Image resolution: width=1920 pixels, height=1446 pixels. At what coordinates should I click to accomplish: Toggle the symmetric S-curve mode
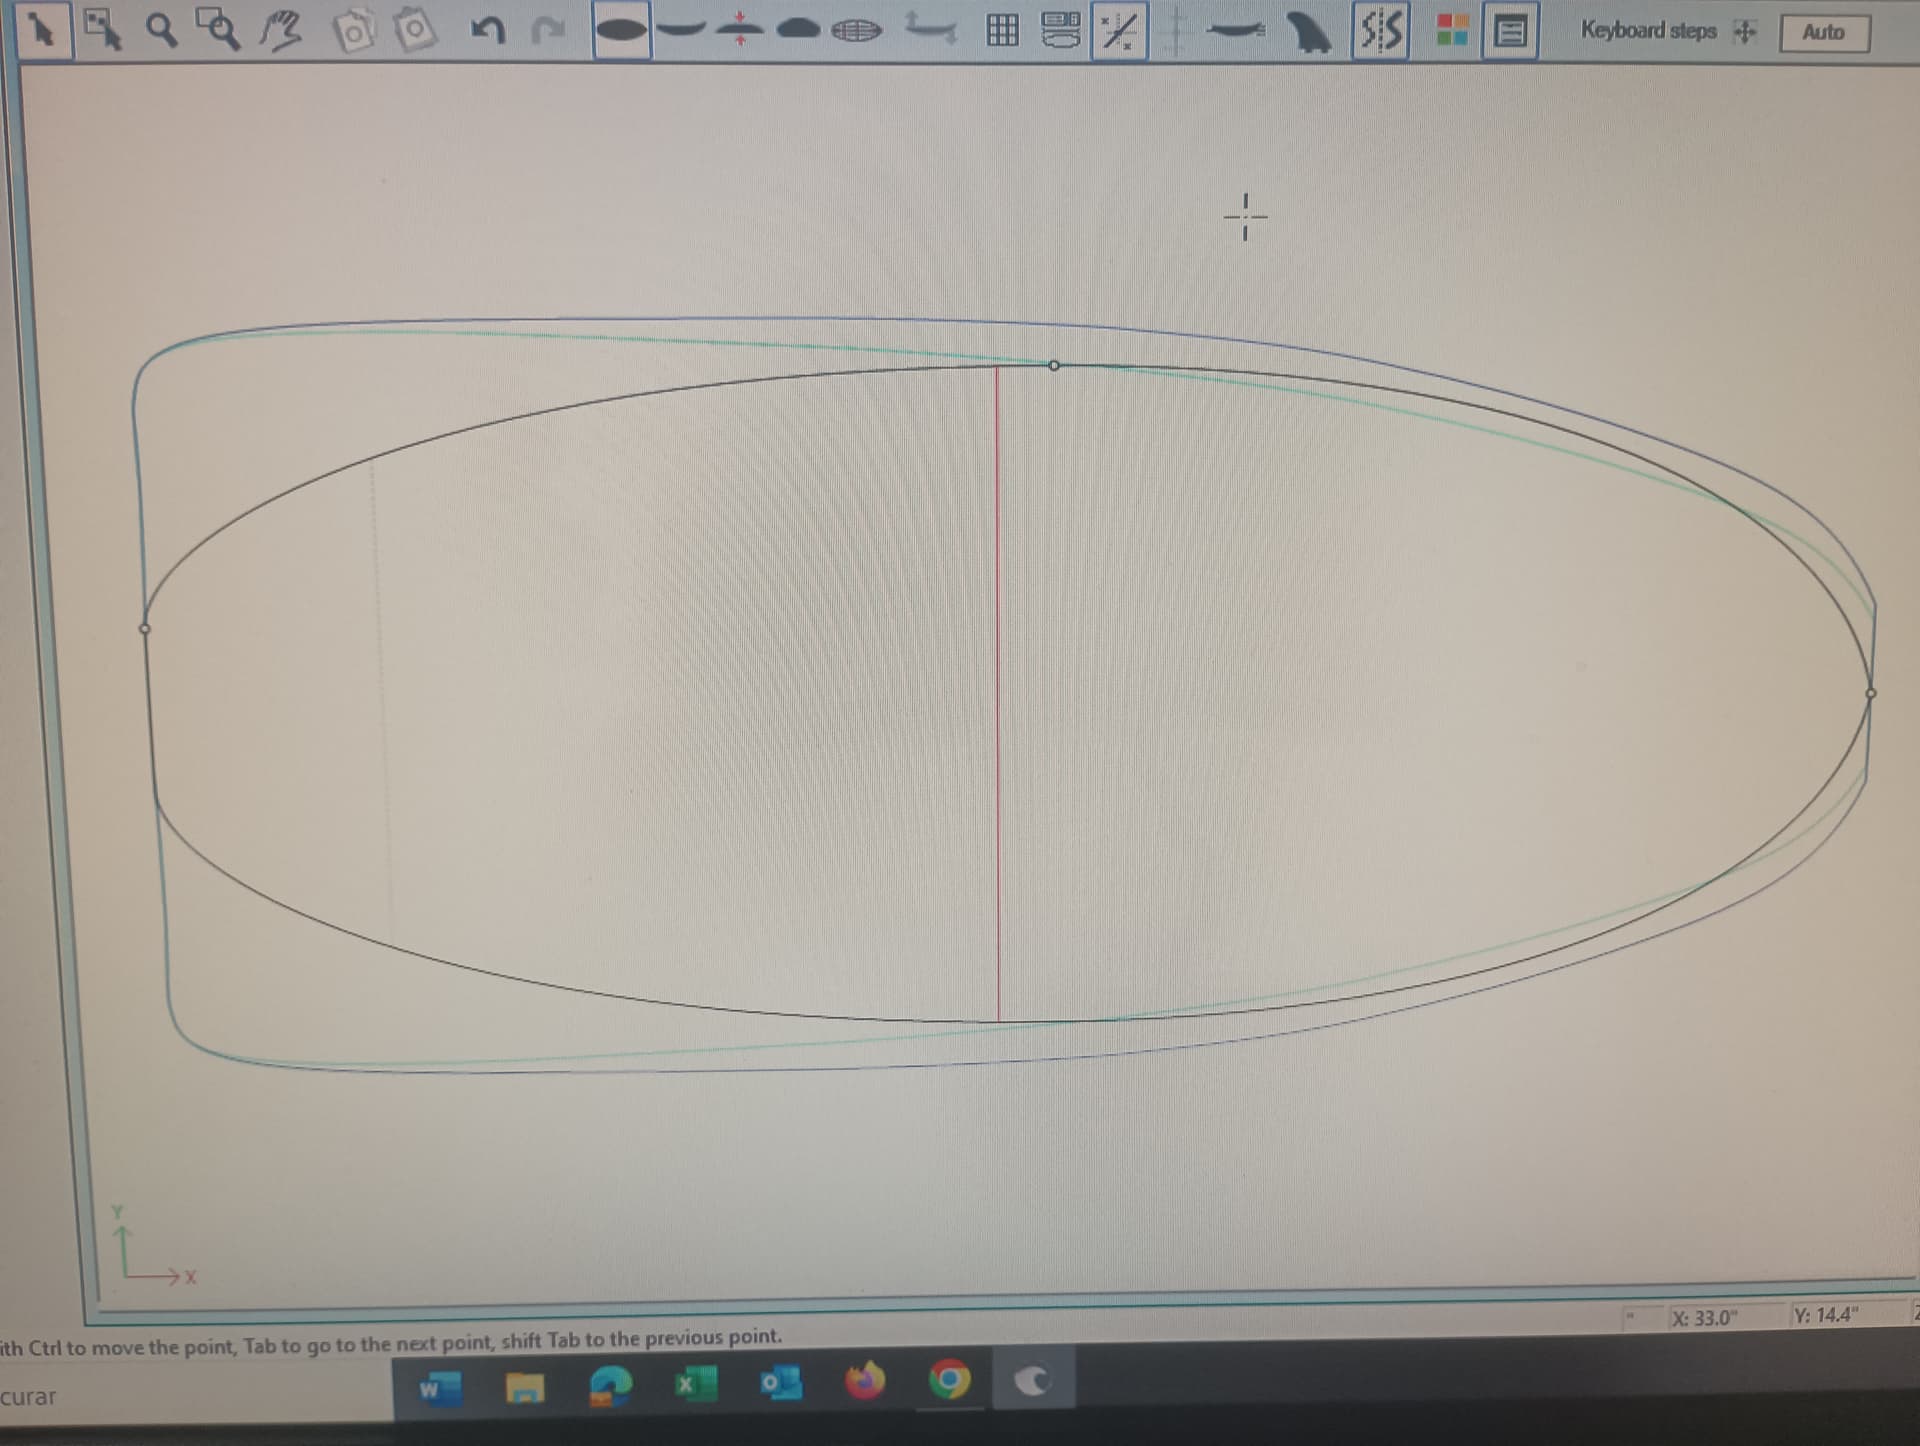[1380, 32]
